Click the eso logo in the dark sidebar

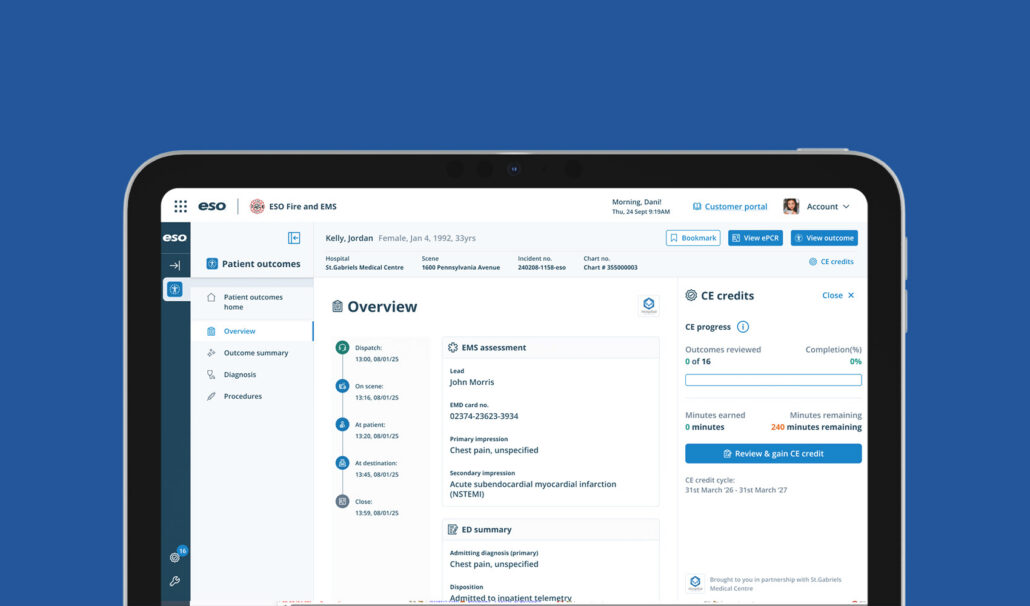[x=175, y=238]
